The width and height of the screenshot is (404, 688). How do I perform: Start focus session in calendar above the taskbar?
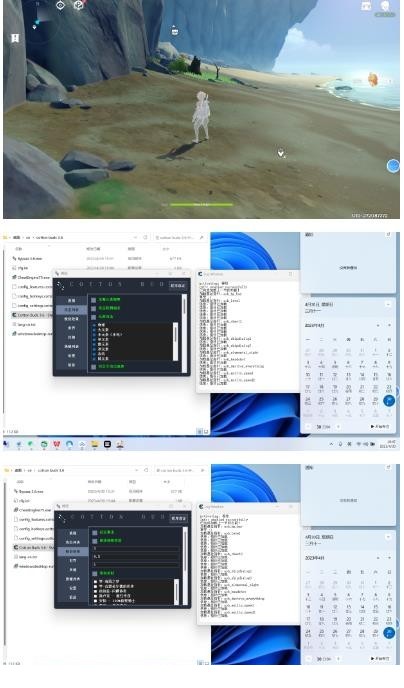[379, 426]
